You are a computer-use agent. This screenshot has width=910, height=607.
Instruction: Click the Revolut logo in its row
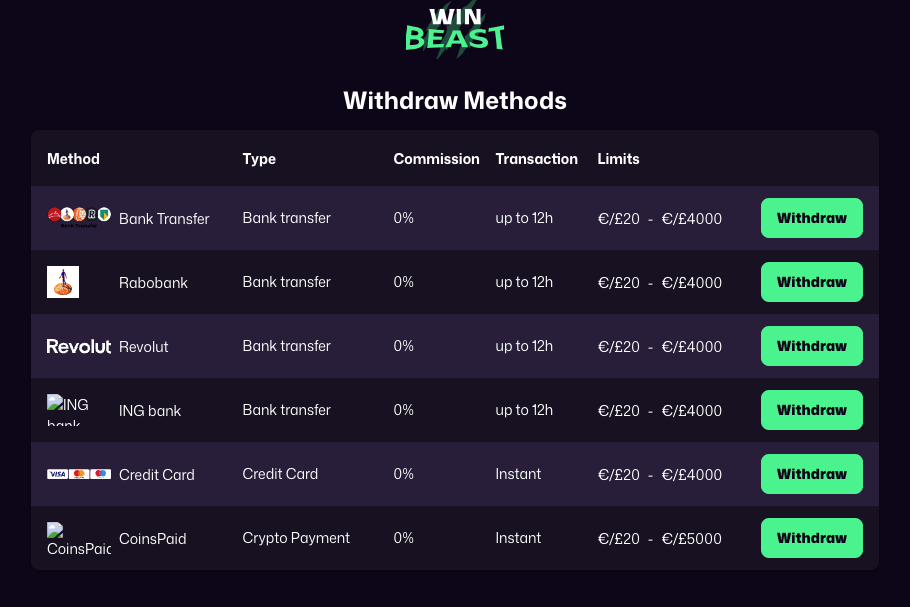79,346
